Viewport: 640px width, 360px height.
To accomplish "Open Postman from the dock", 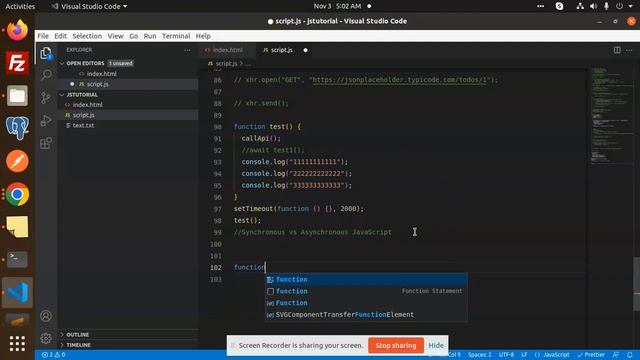I will click(17, 161).
